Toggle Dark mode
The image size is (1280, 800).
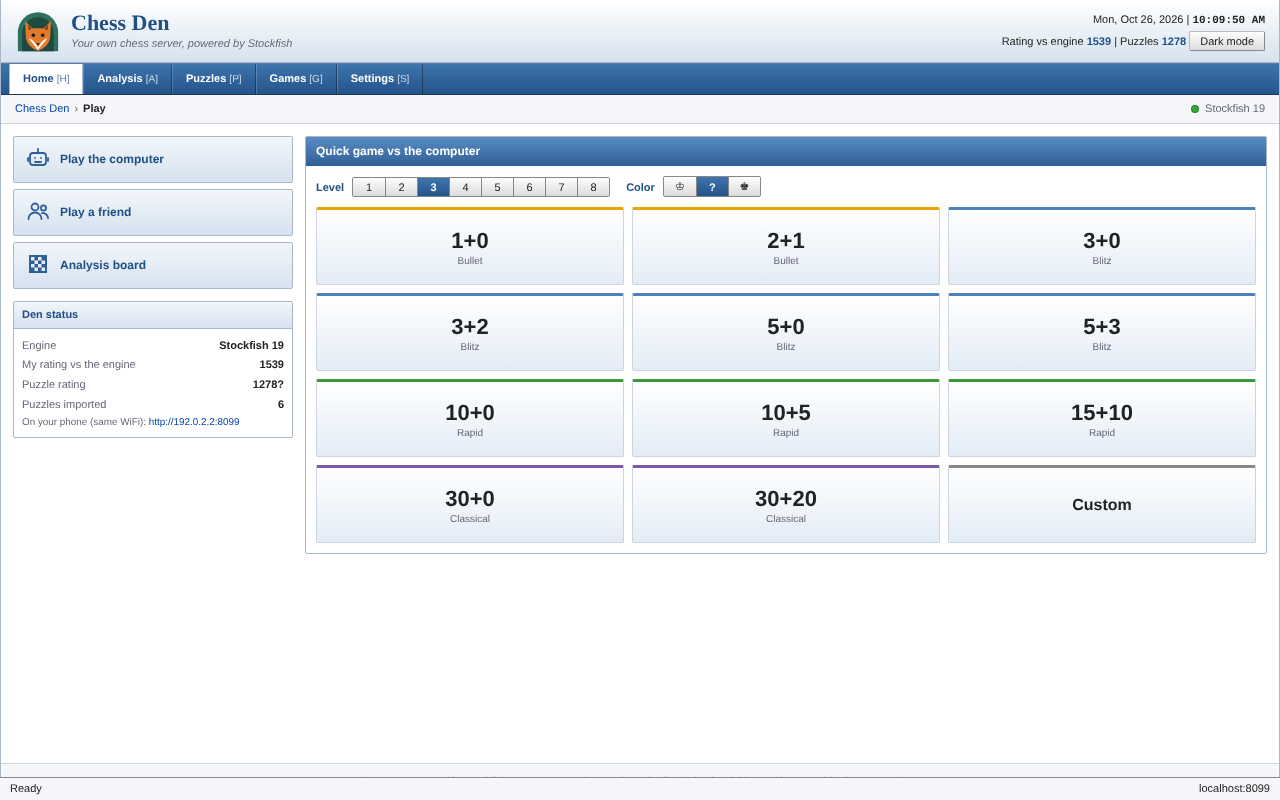[x=1227, y=41]
